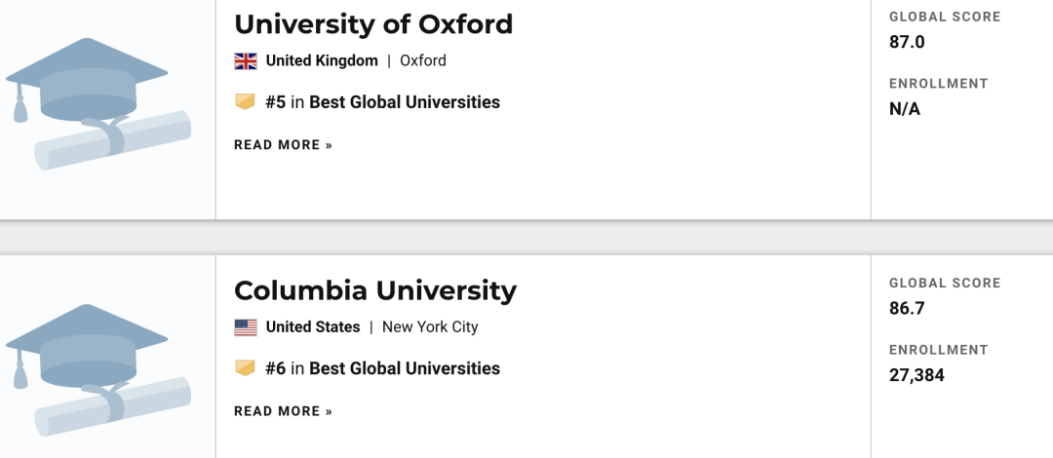Image resolution: width=1053 pixels, height=458 pixels.
Task: Click the United States flag icon
Action: pyautogui.click(x=245, y=327)
